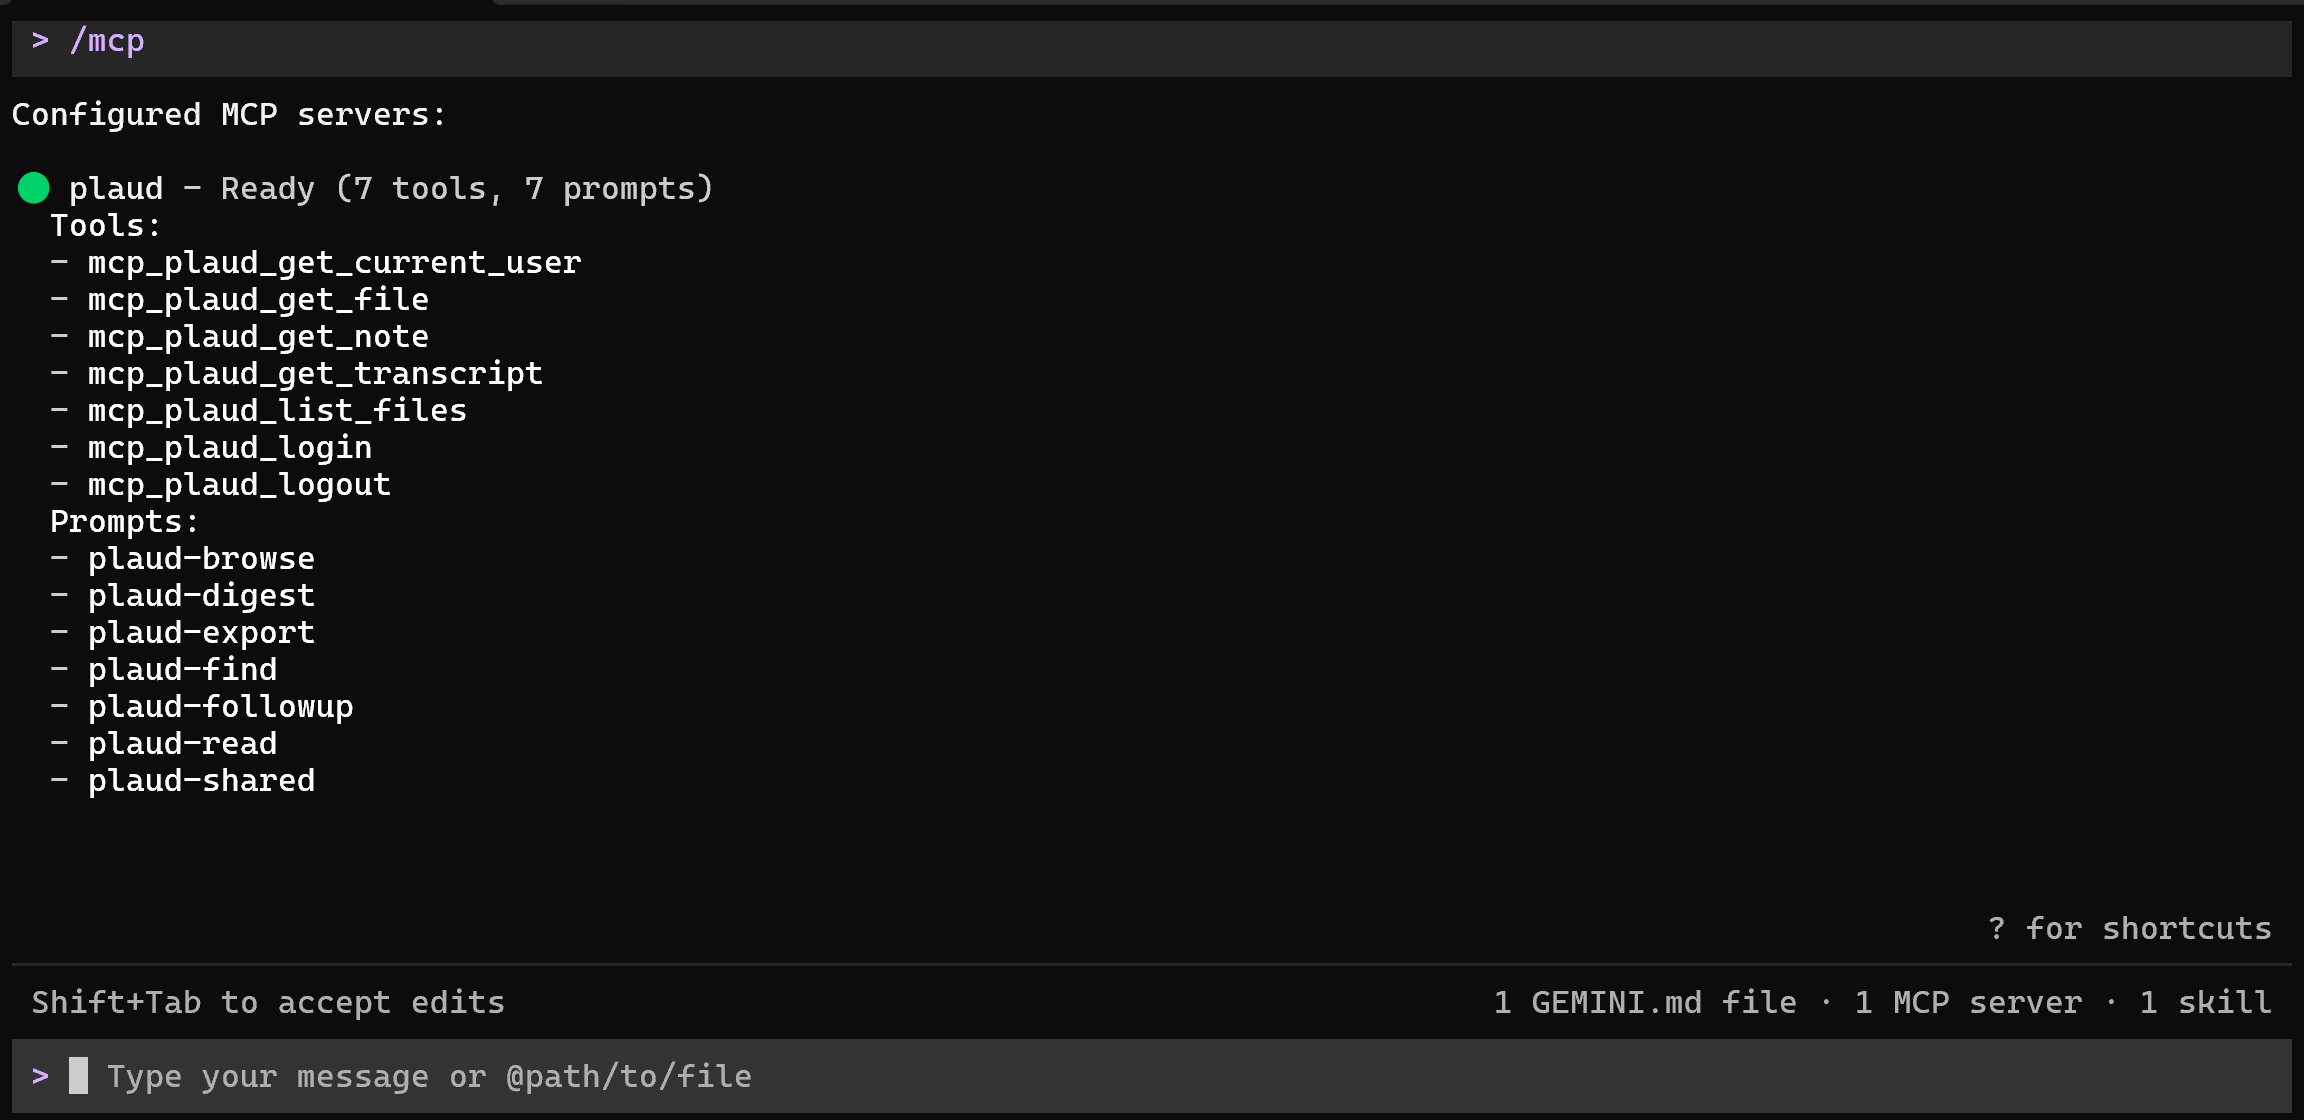
Task: Click the plaud-find prompt entry
Action: tap(182, 670)
